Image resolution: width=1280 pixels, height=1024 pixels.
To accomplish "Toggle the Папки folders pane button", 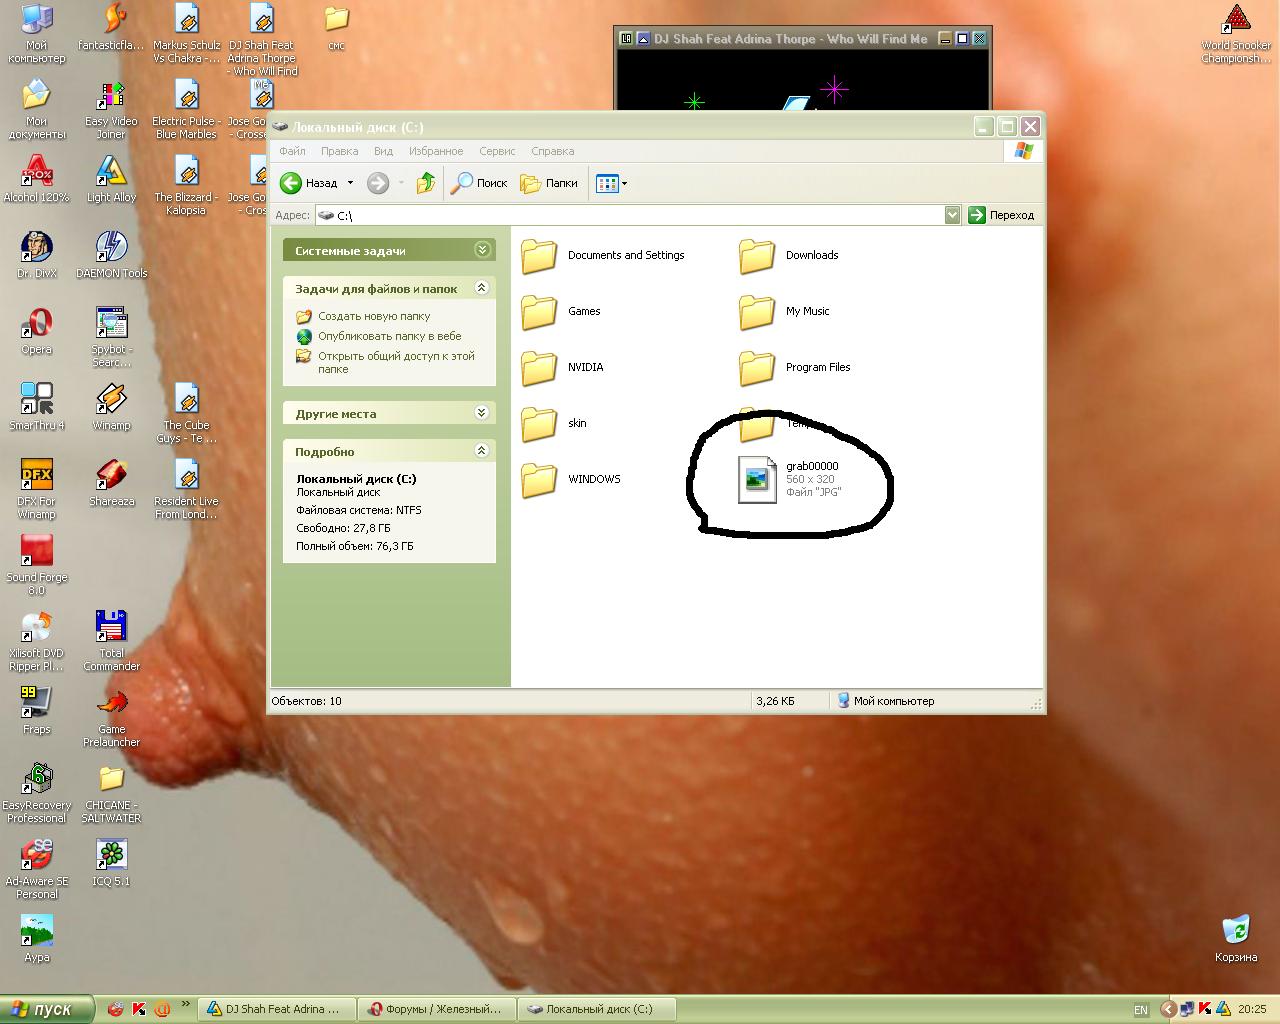I will tap(549, 183).
